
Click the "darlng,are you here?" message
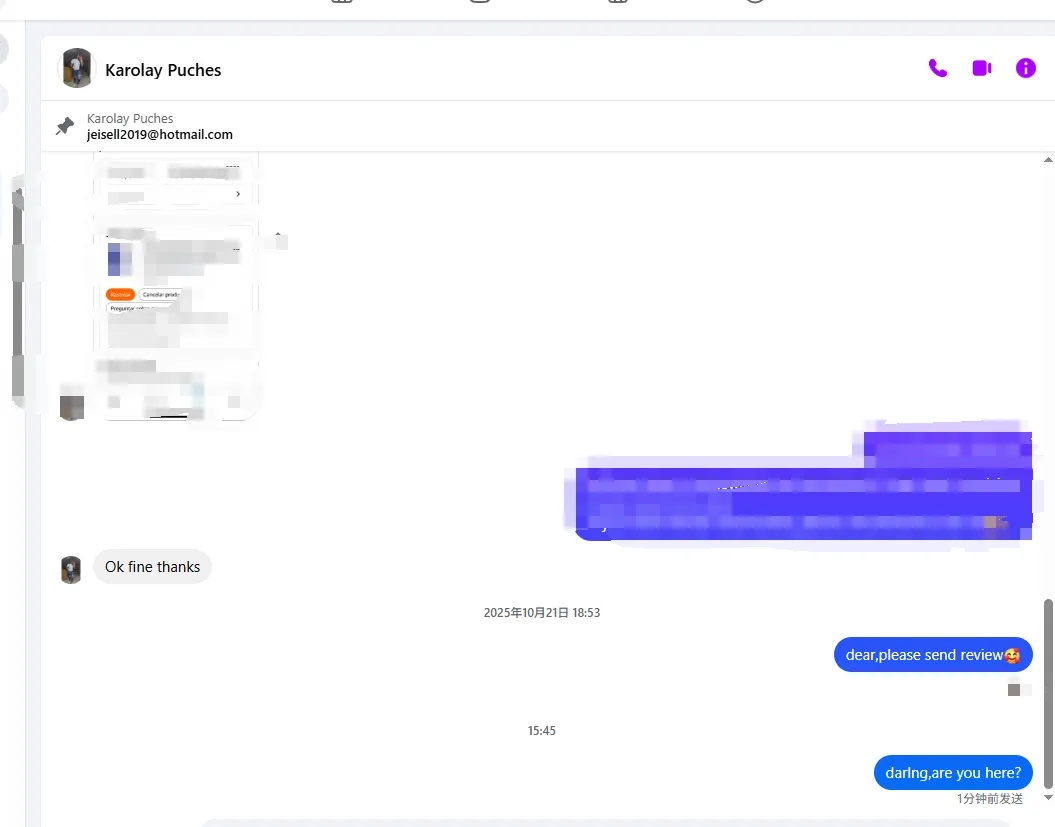[953, 772]
